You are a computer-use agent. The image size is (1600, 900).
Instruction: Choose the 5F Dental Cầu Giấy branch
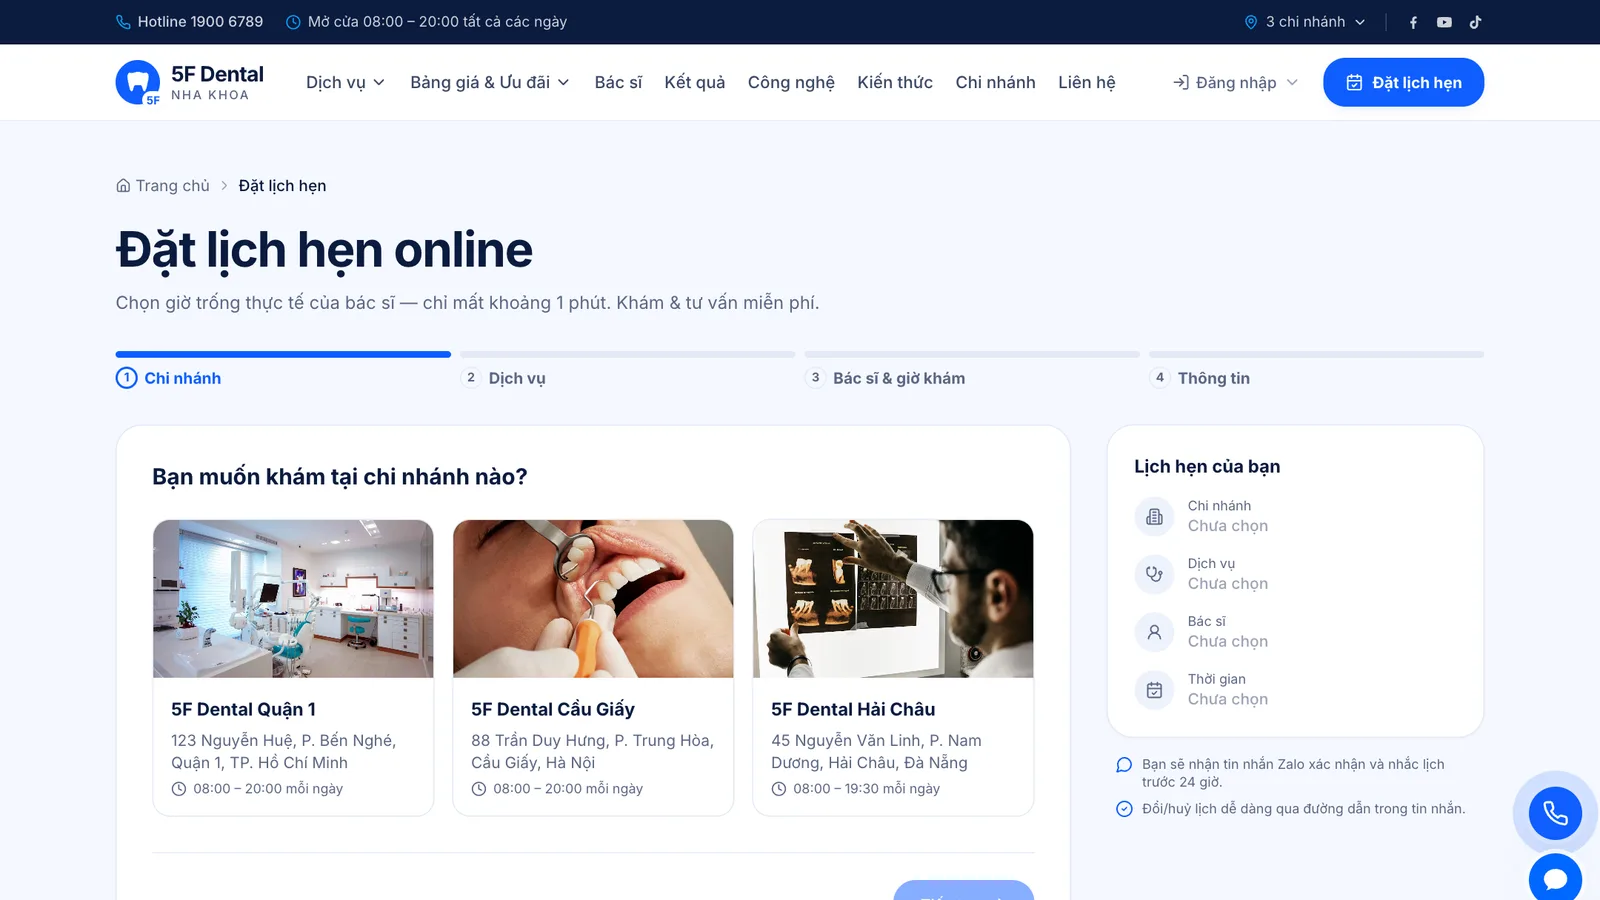pyautogui.click(x=593, y=668)
